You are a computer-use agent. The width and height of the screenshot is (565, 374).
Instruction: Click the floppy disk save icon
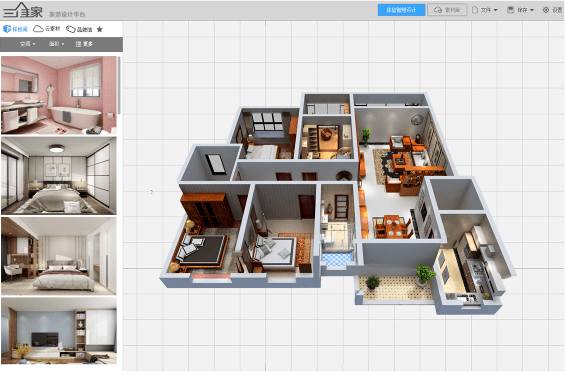(510, 10)
